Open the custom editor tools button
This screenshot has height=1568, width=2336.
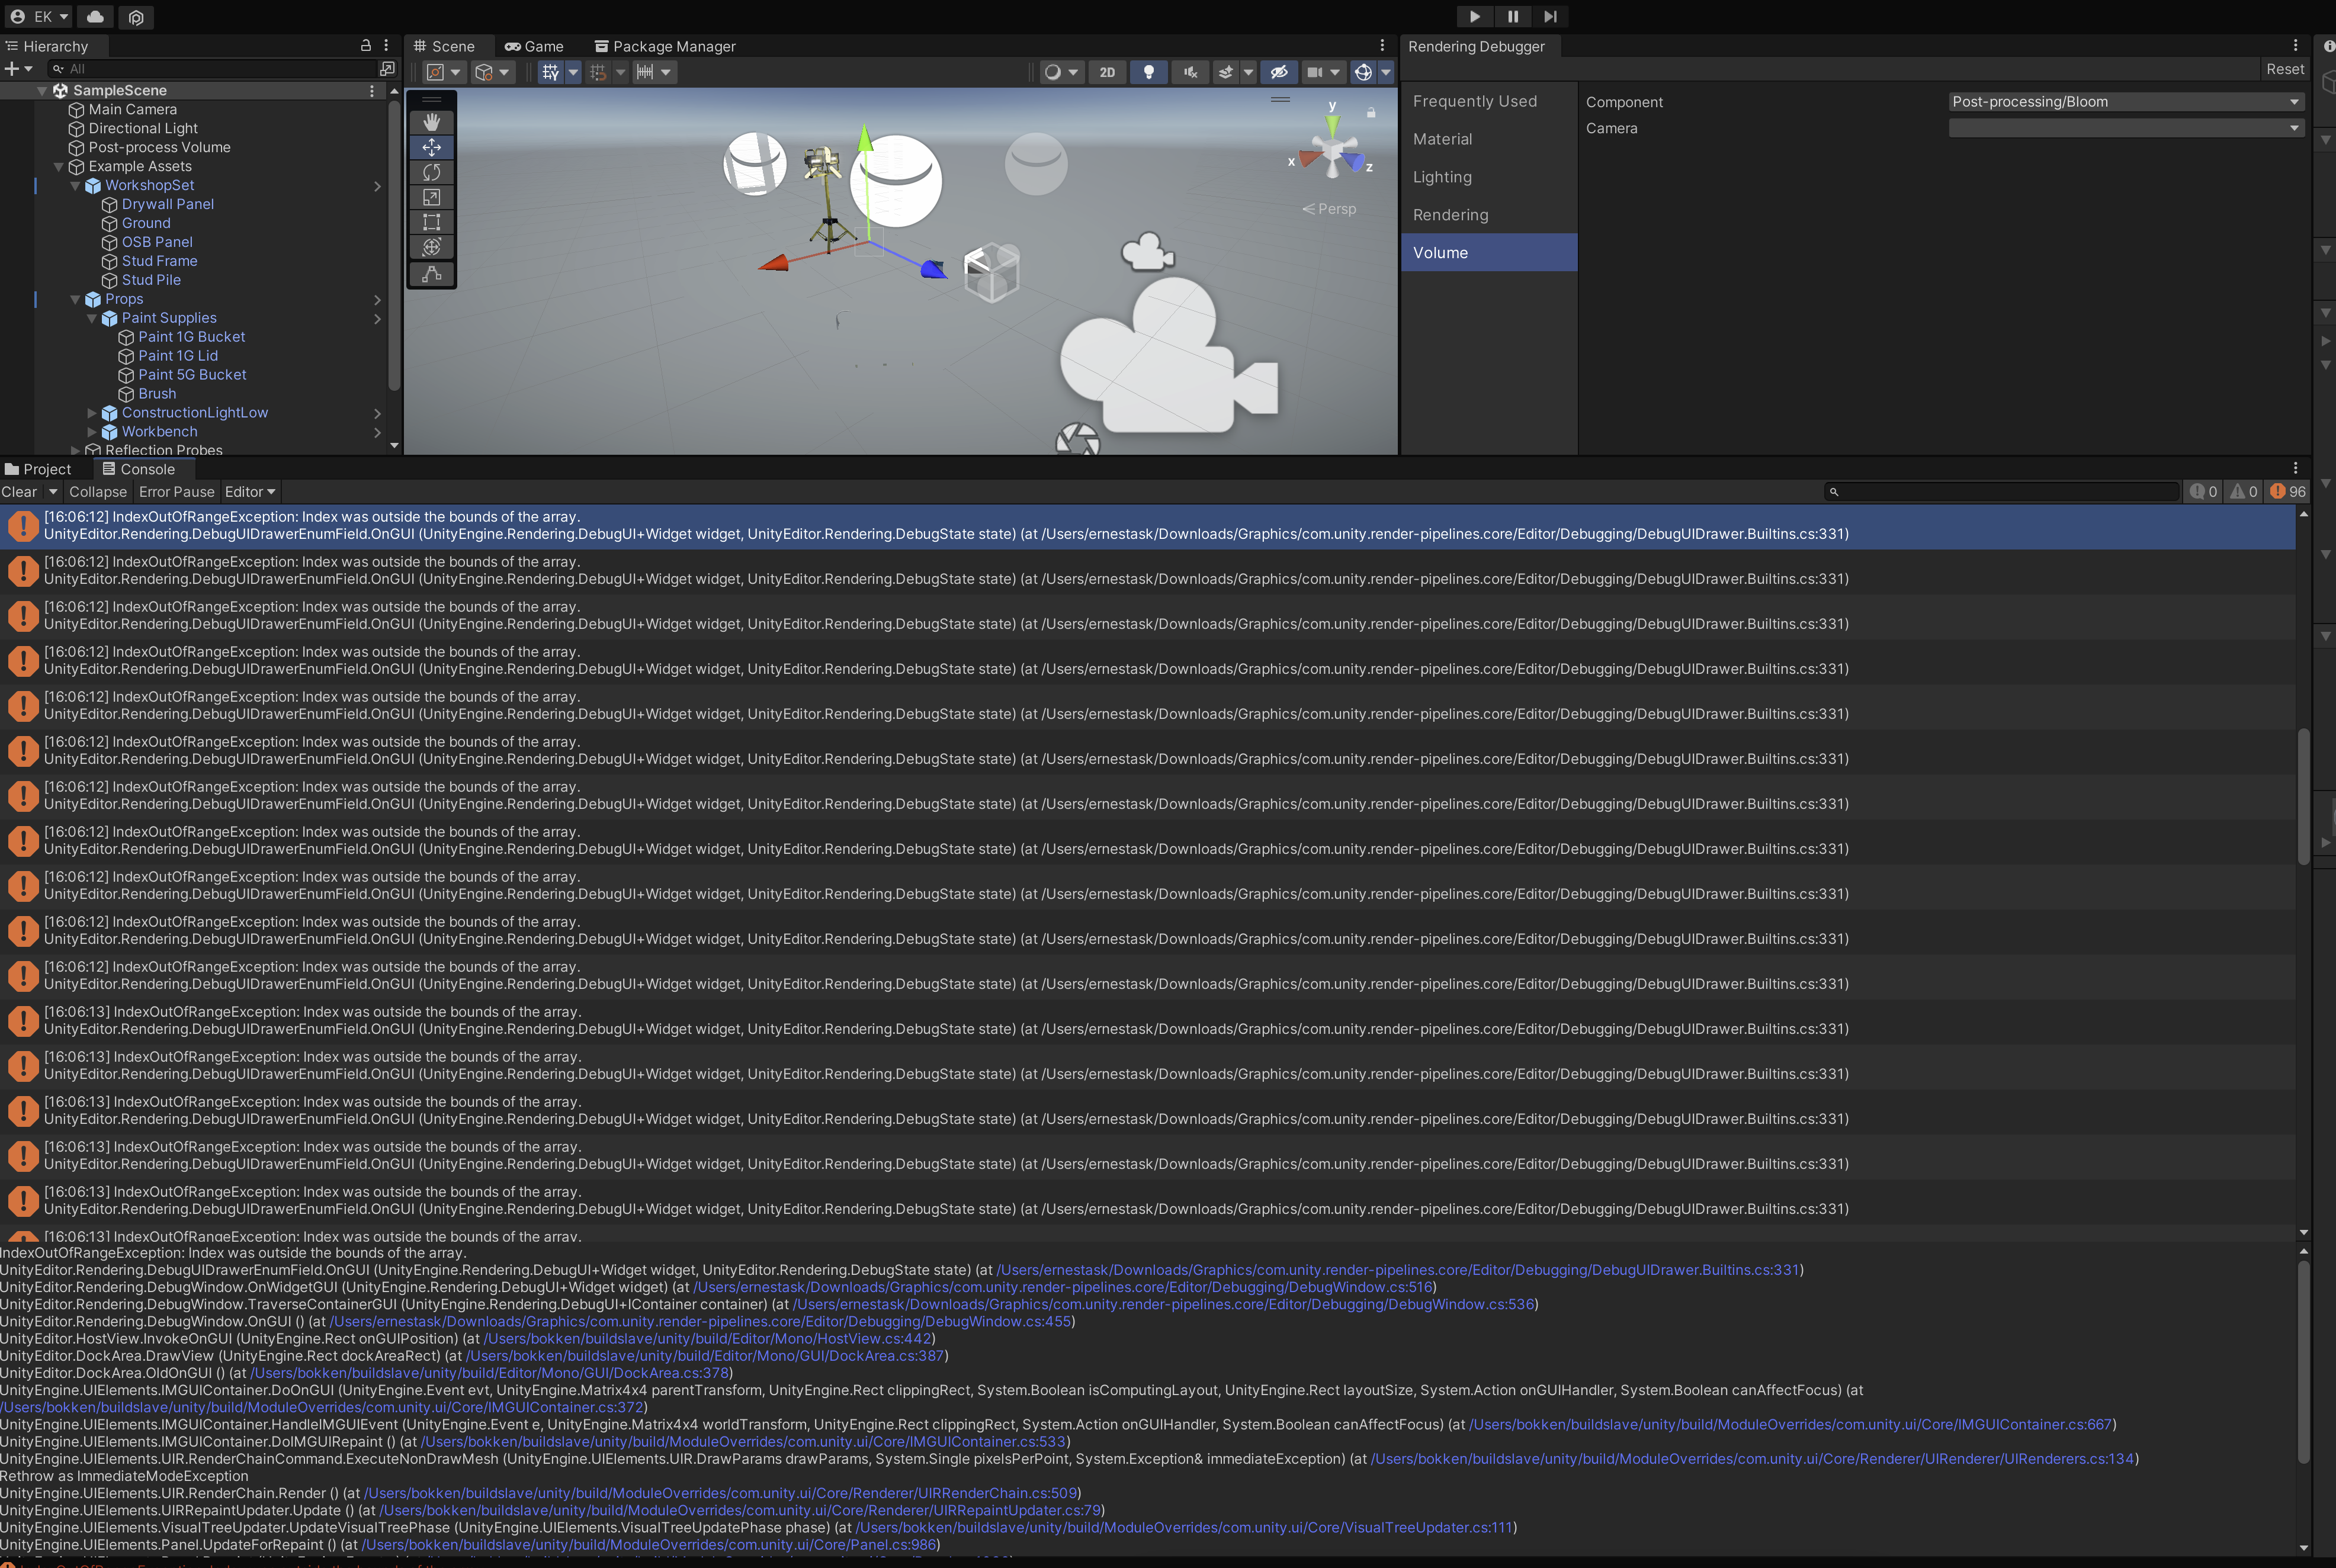coord(431,273)
